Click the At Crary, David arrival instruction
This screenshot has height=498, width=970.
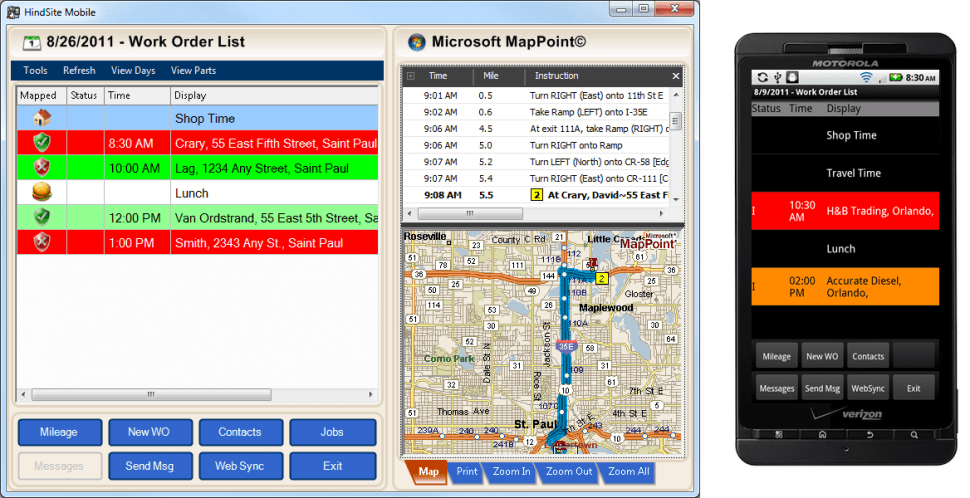536,195
